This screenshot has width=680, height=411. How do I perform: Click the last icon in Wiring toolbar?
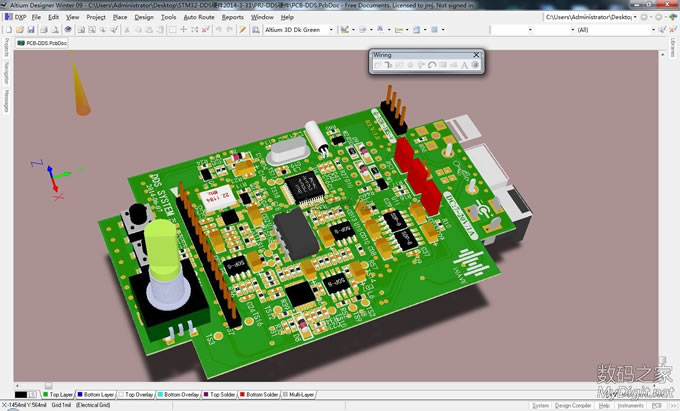click(x=475, y=65)
